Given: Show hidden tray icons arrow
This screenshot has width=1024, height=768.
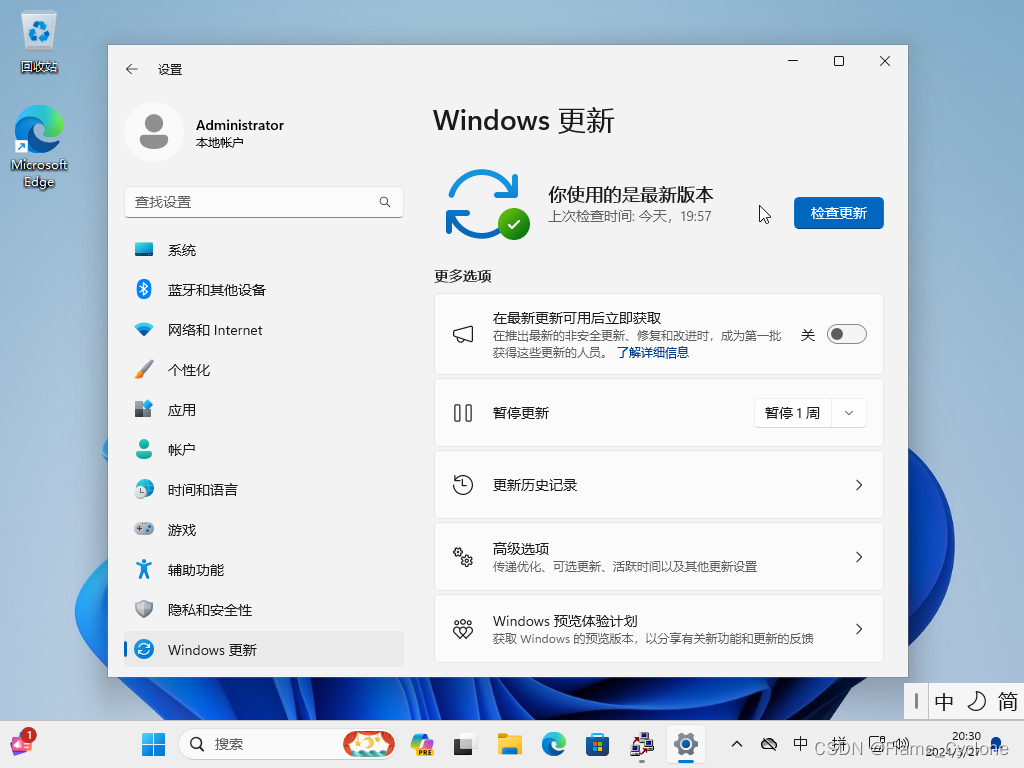Looking at the screenshot, I should 737,744.
